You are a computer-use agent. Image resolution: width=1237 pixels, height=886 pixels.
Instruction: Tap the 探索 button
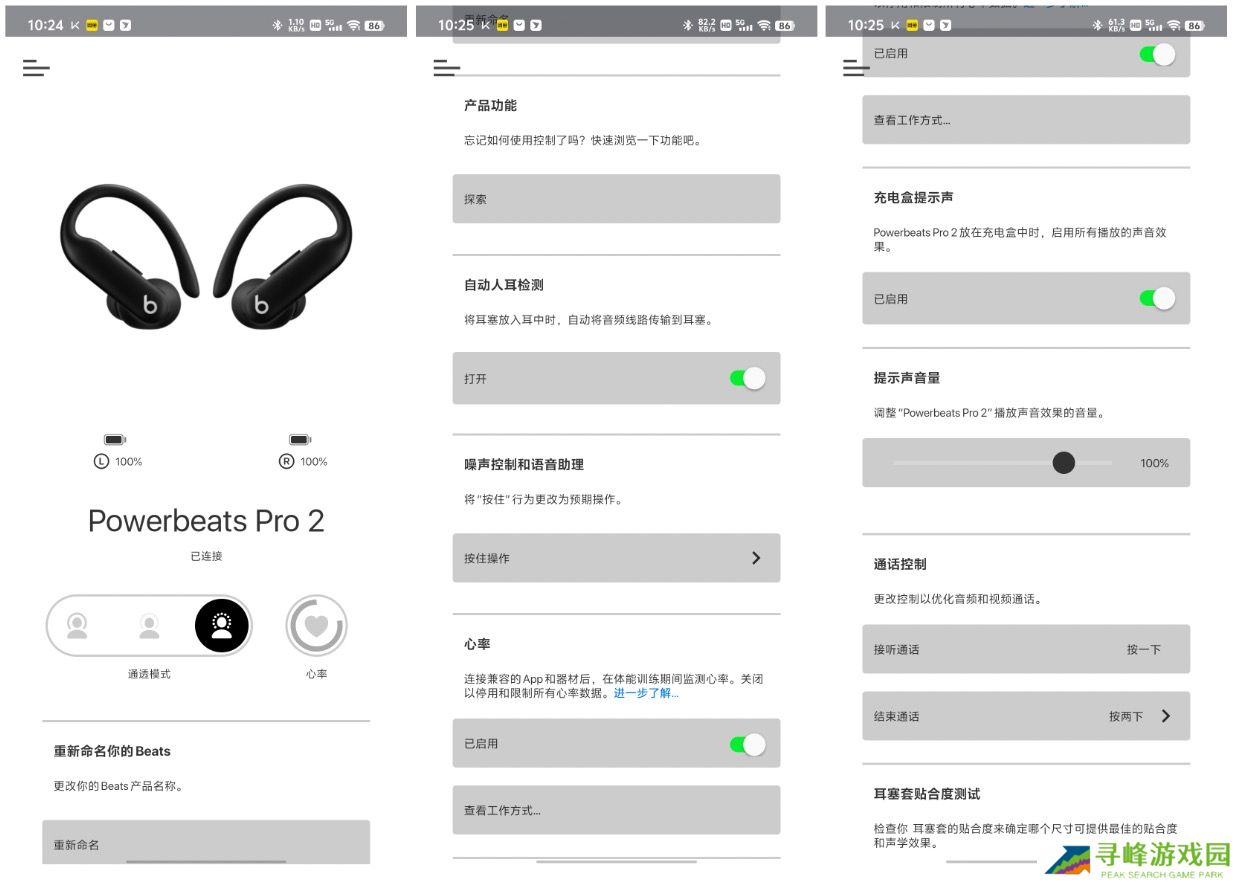[x=616, y=199]
